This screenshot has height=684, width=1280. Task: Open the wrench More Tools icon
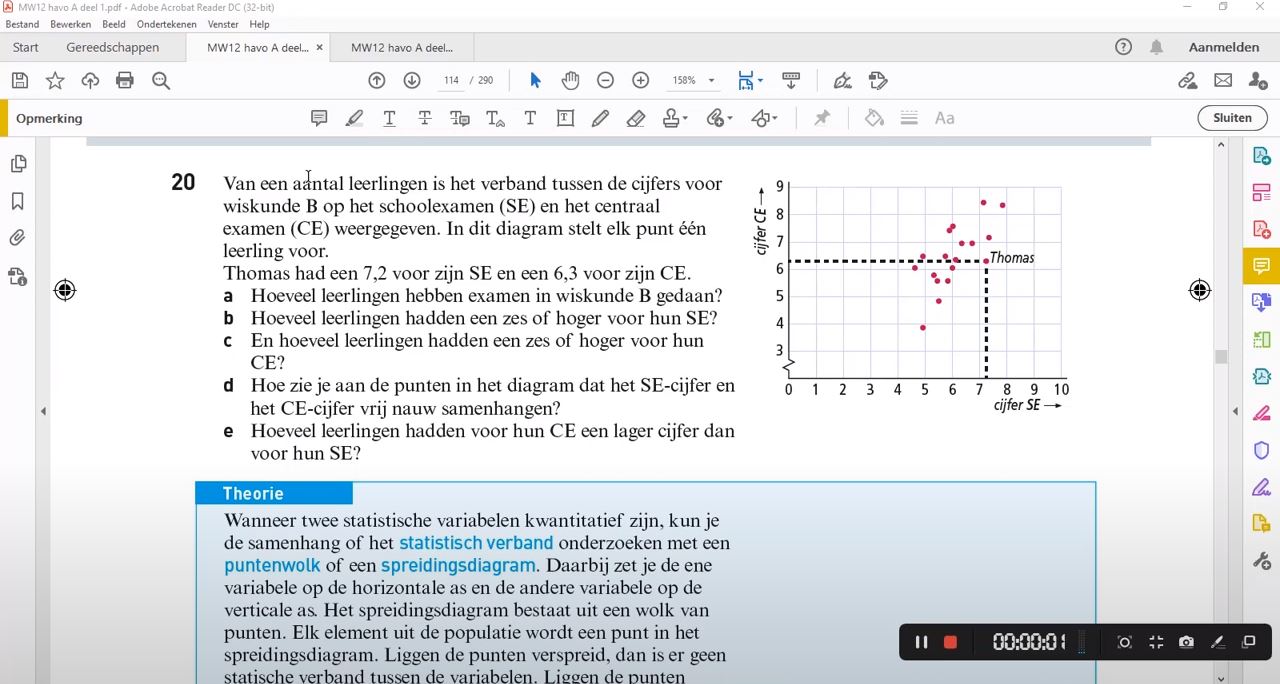[x=1262, y=561]
